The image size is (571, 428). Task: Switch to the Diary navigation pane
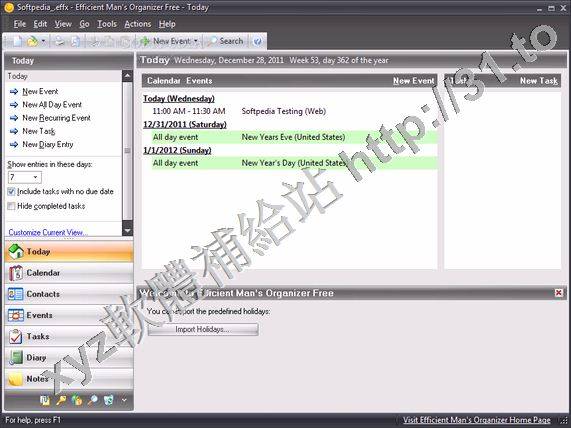[69, 358]
